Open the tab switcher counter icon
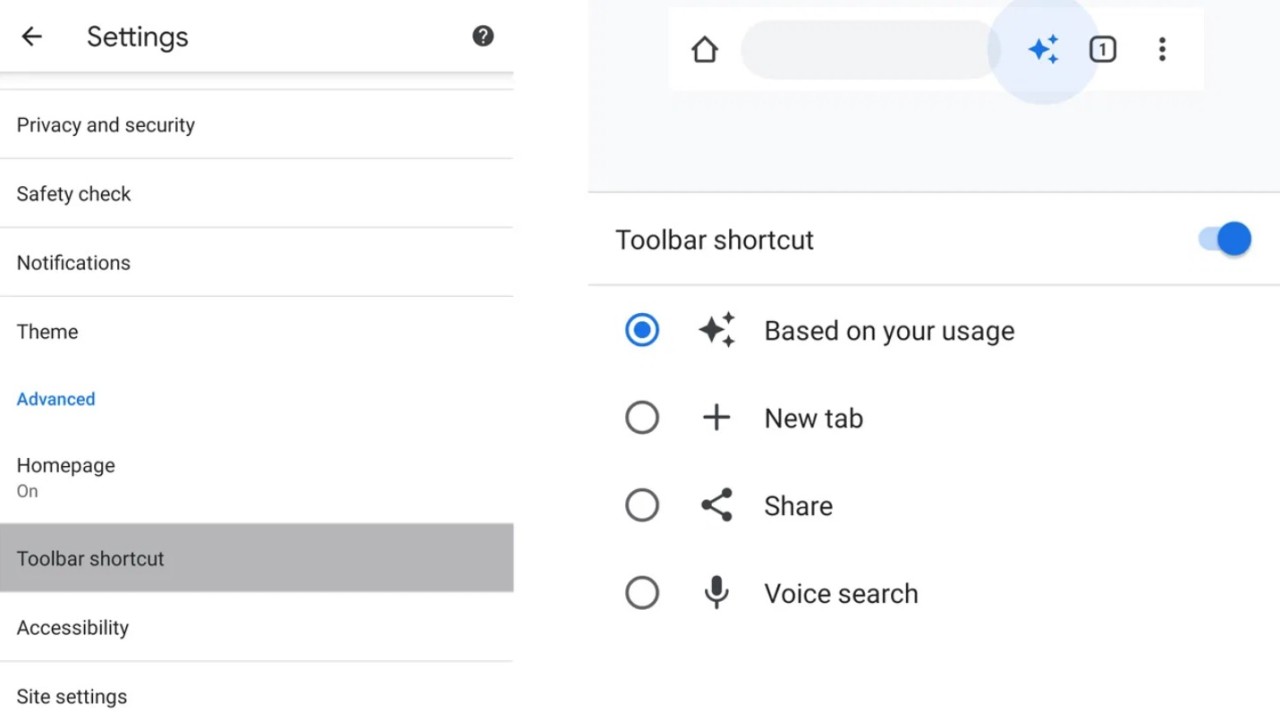 point(1102,50)
